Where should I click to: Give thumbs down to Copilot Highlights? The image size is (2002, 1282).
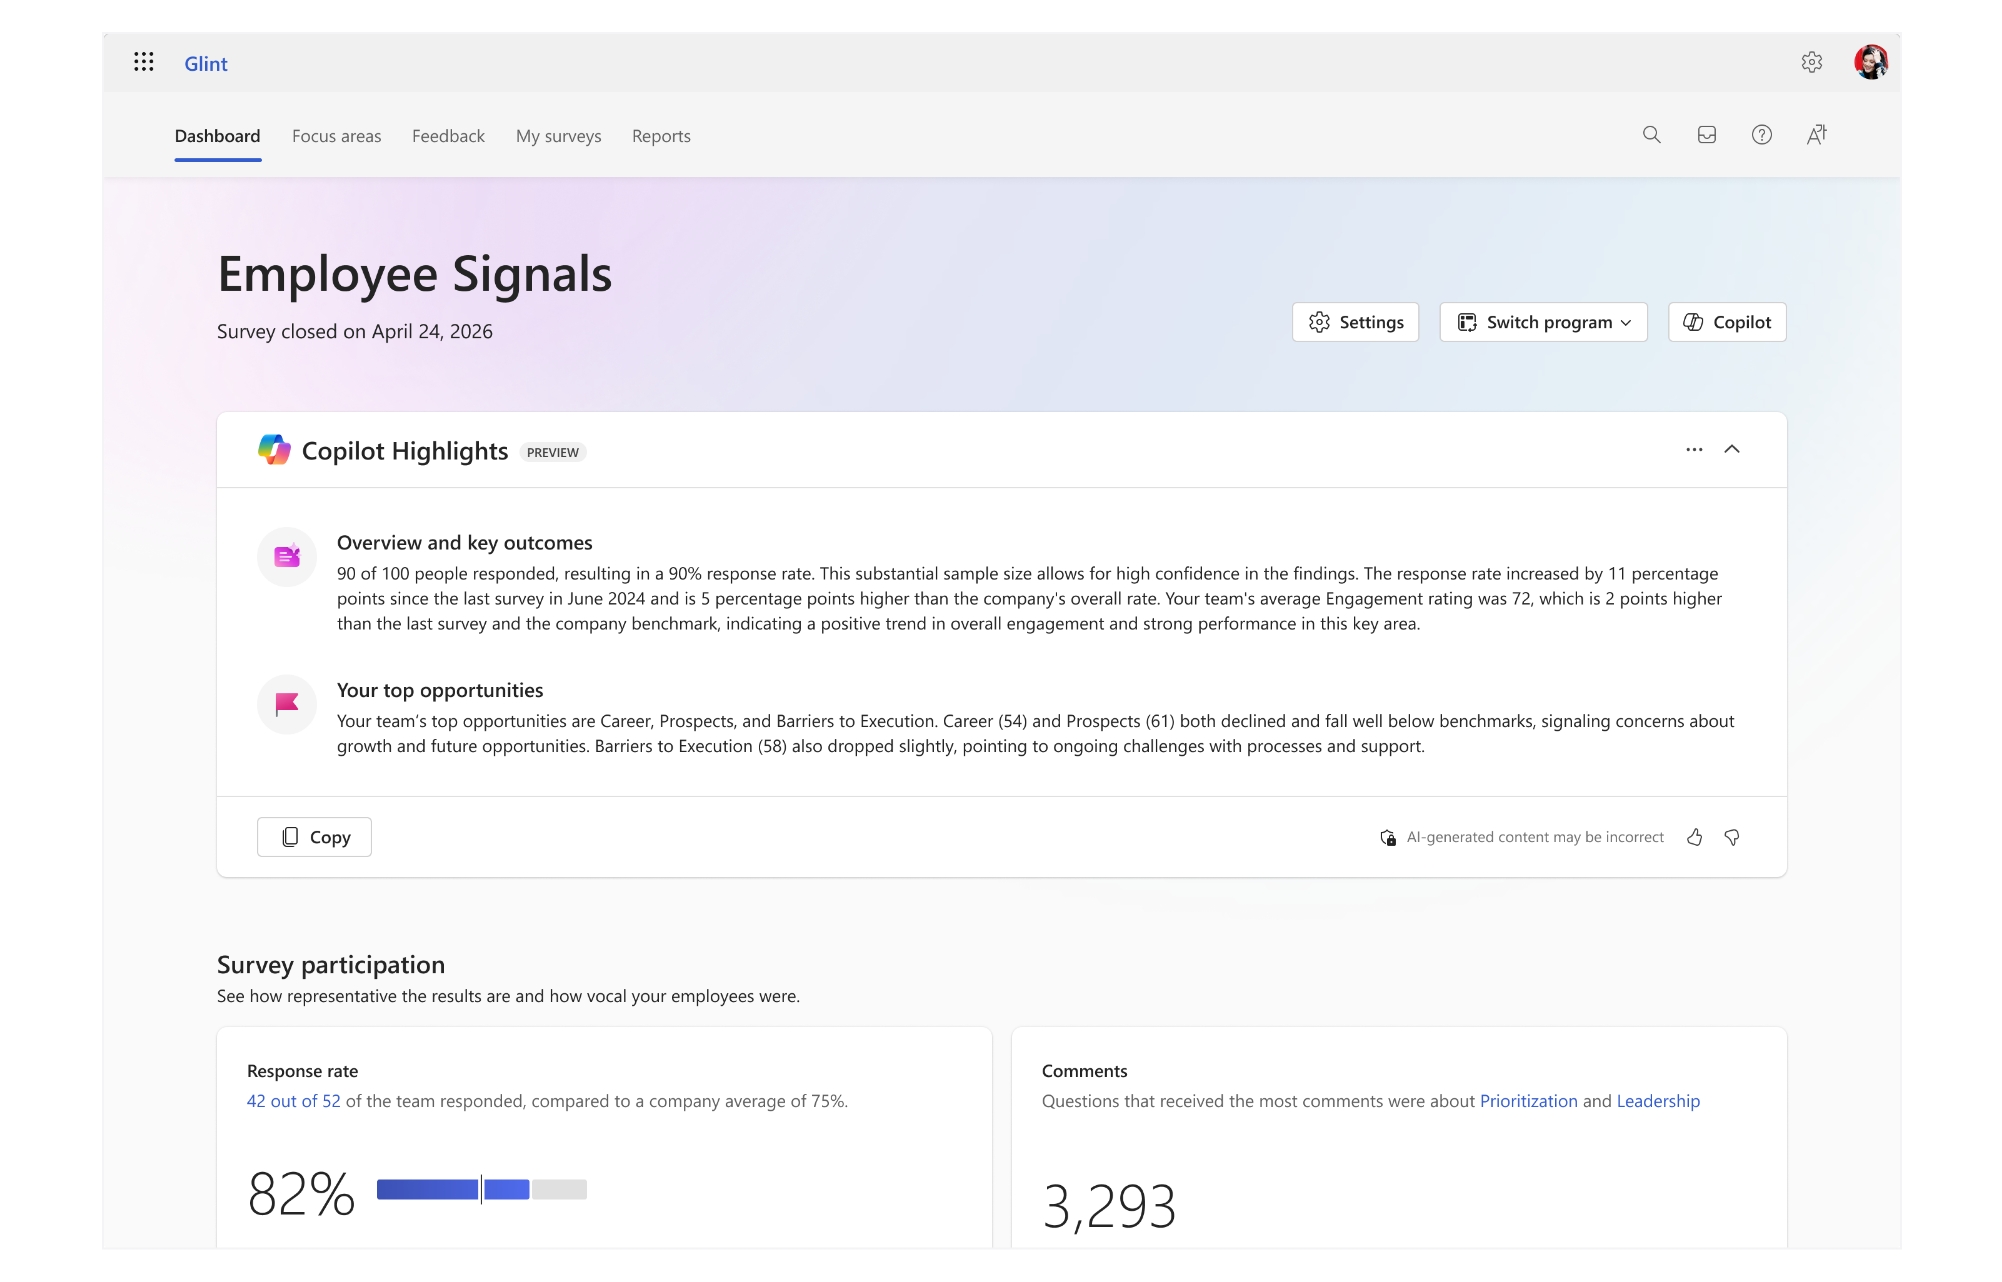1733,837
